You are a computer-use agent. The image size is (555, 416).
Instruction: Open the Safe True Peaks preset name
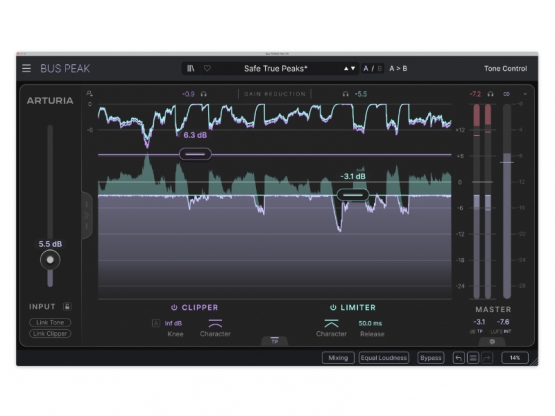click(x=275, y=69)
